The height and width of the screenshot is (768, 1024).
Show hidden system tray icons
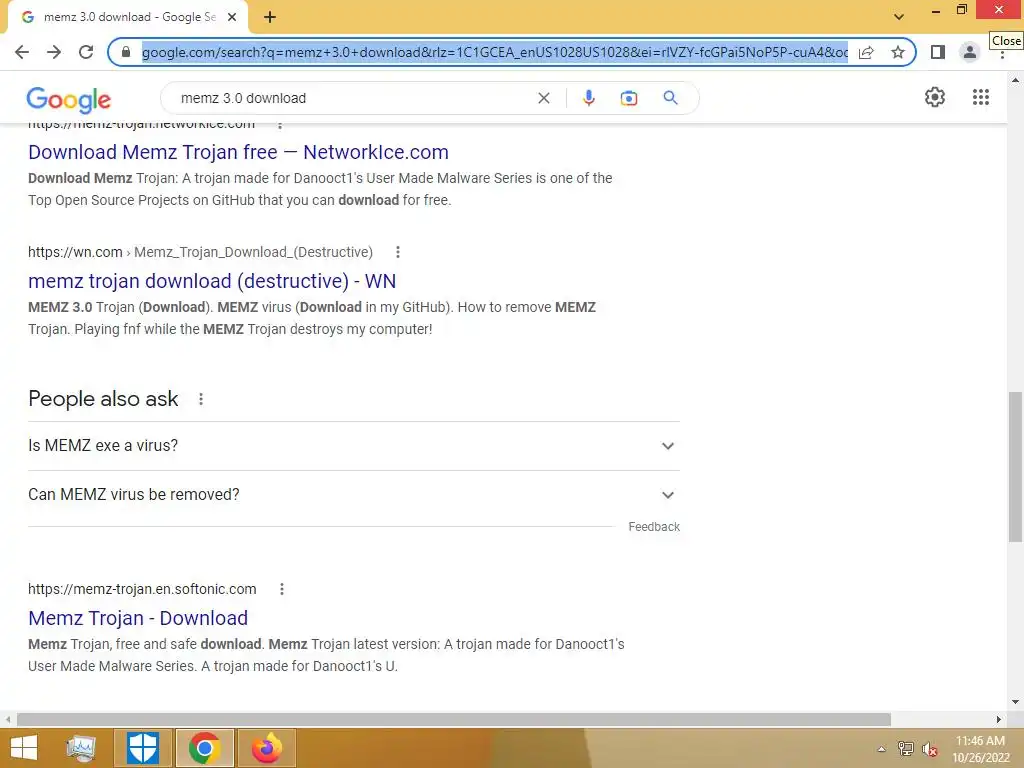[881, 749]
